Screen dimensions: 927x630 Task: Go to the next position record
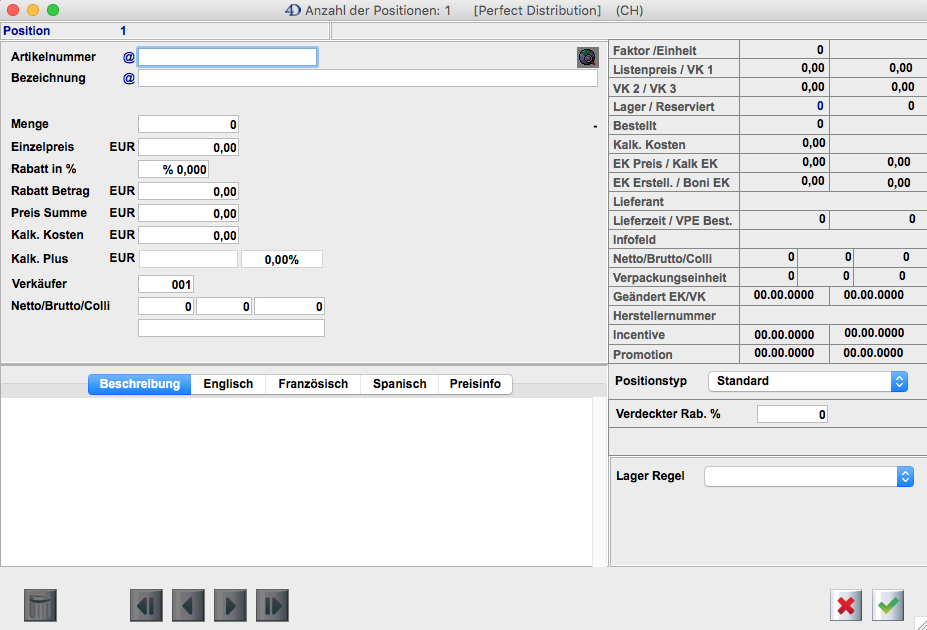click(x=230, y=605)
